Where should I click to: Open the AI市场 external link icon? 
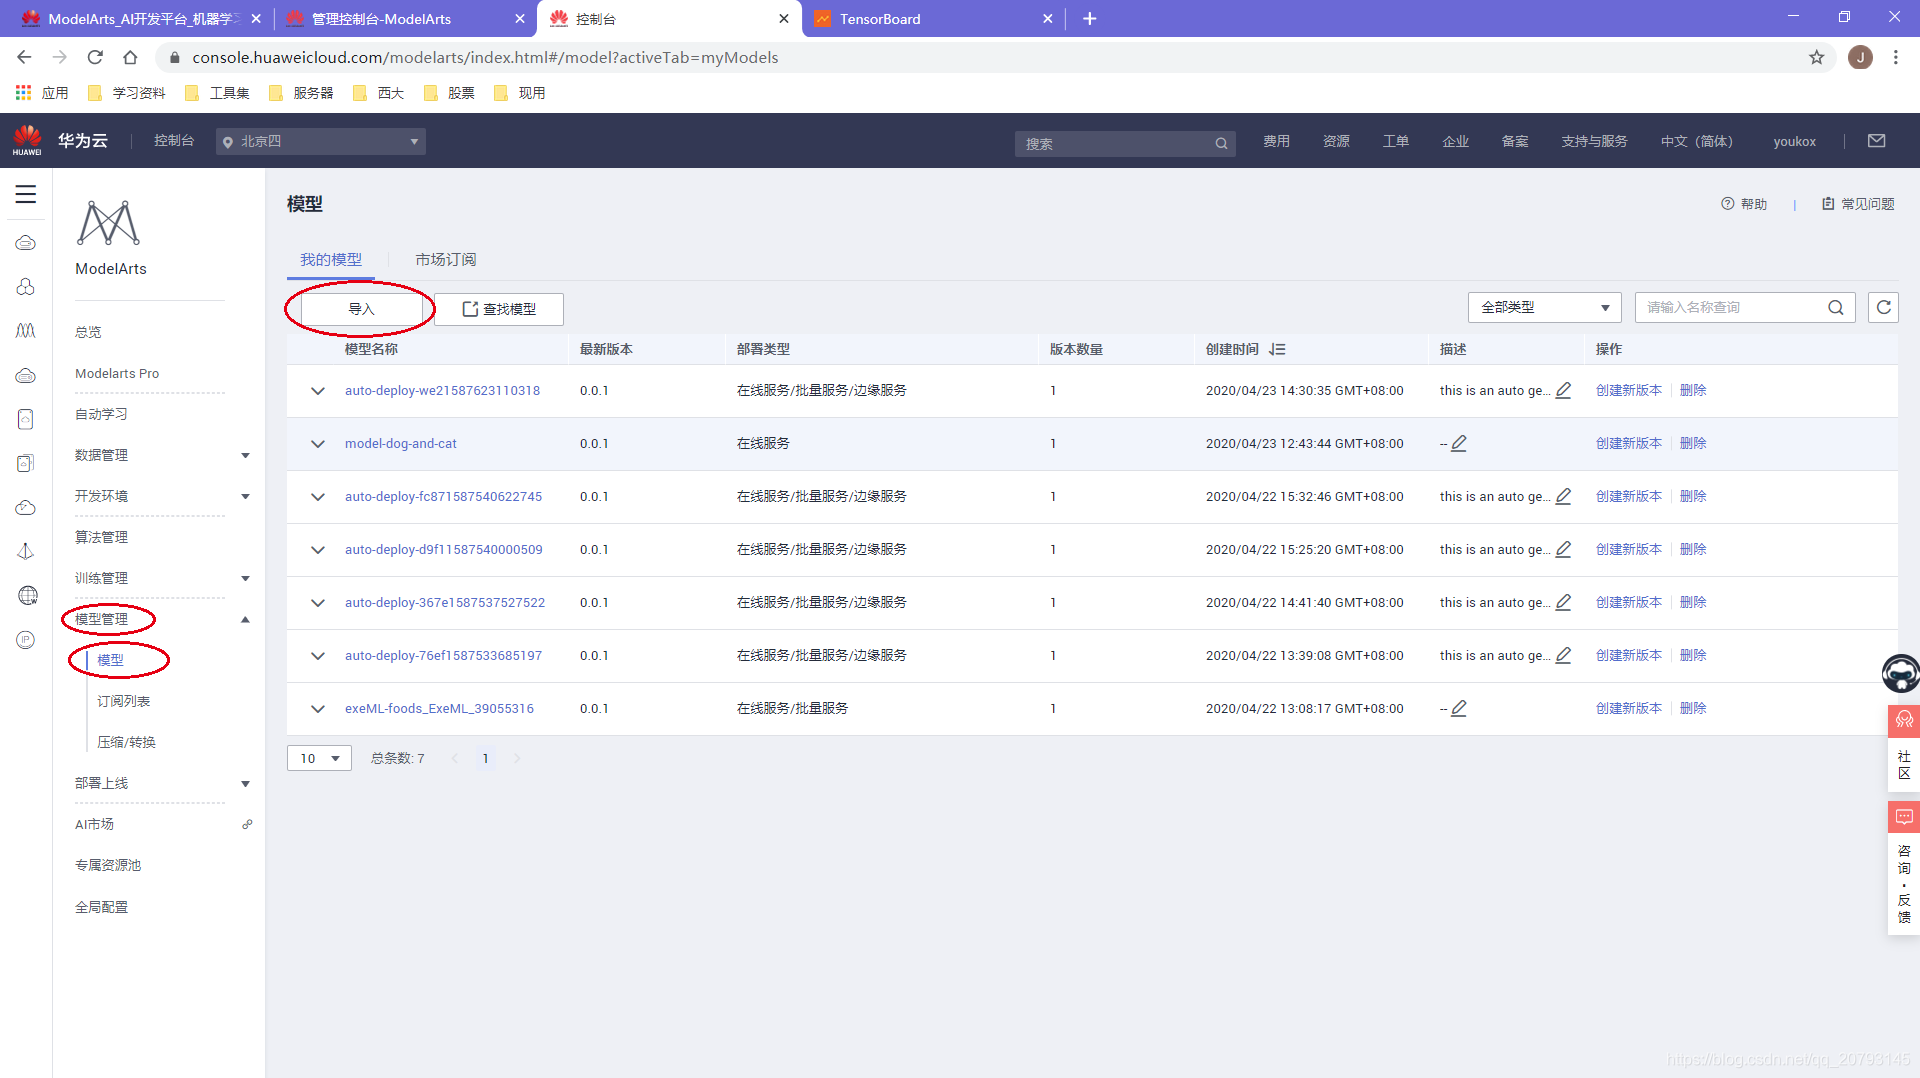point(247,824)
